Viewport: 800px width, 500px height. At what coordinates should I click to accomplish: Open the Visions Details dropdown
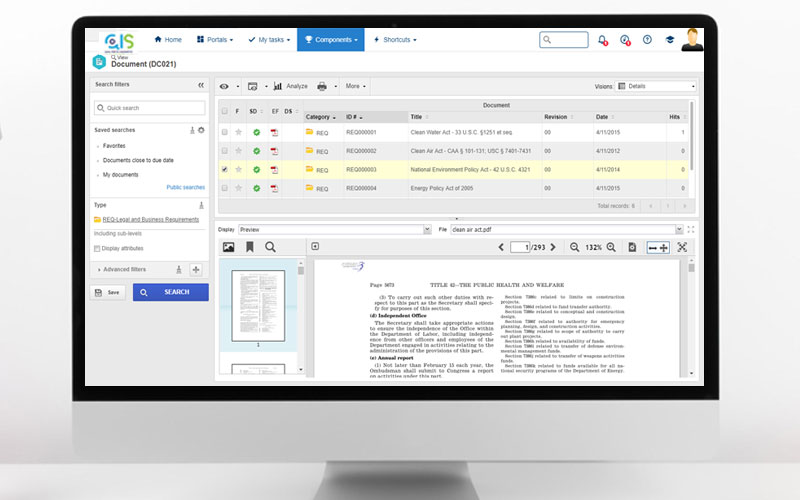(655, 86)
